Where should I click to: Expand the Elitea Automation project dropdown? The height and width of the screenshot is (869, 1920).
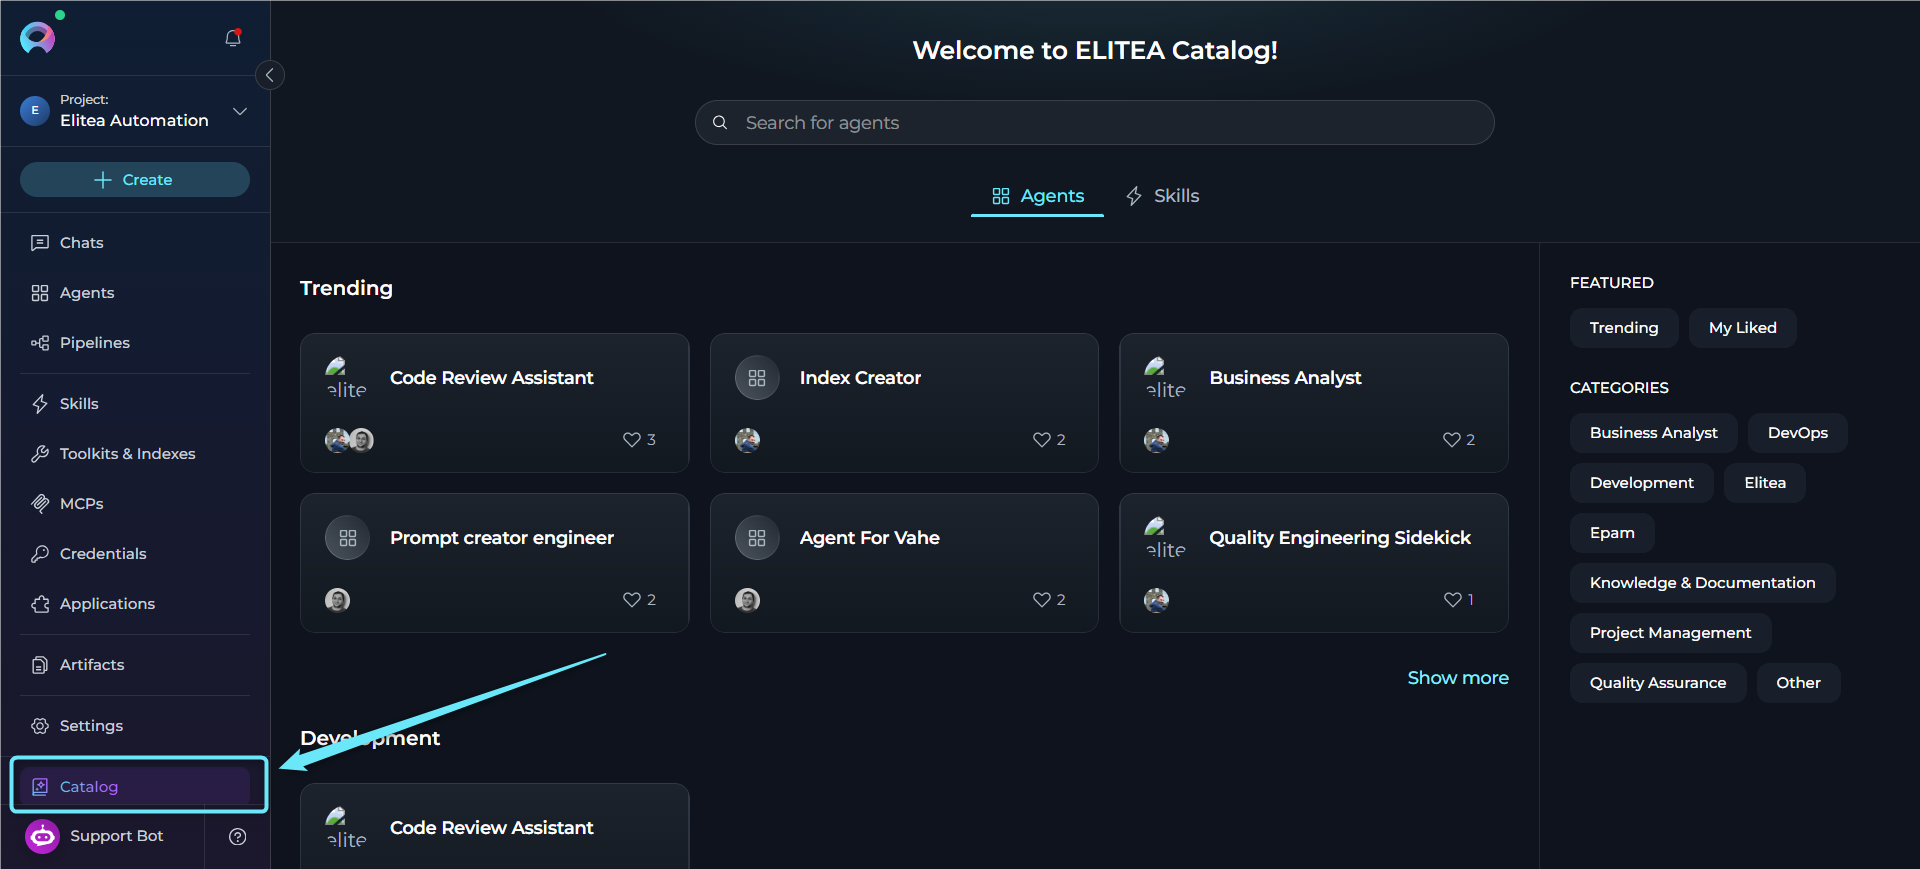[x=240, y=111]
